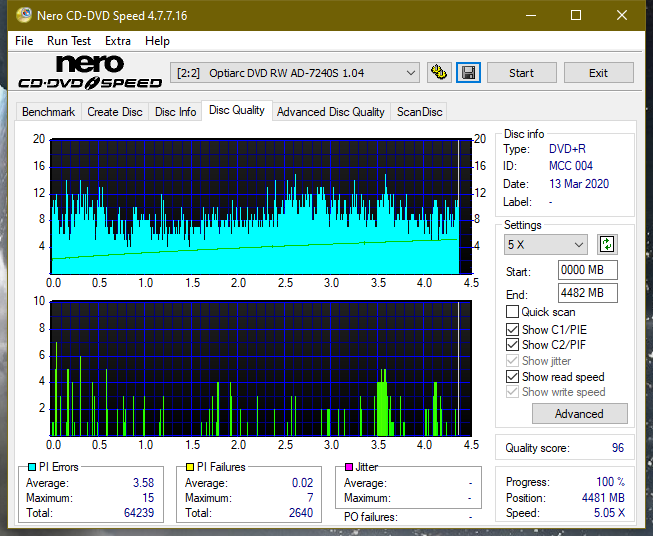Enable the Quick scan checkbox
Screen dimensions: 653x536
[x=512, y=312]
